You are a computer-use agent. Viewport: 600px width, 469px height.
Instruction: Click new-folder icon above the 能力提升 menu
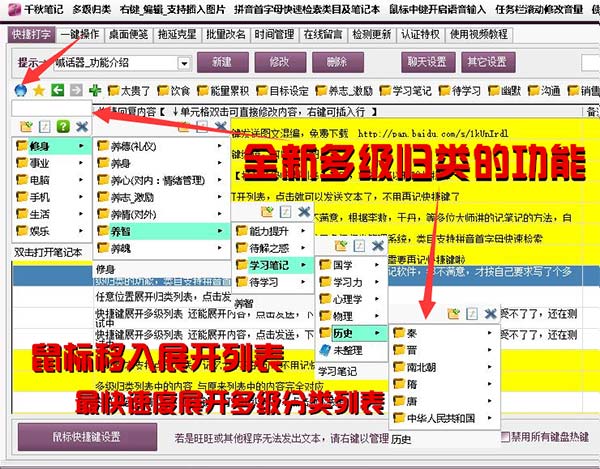267,212
